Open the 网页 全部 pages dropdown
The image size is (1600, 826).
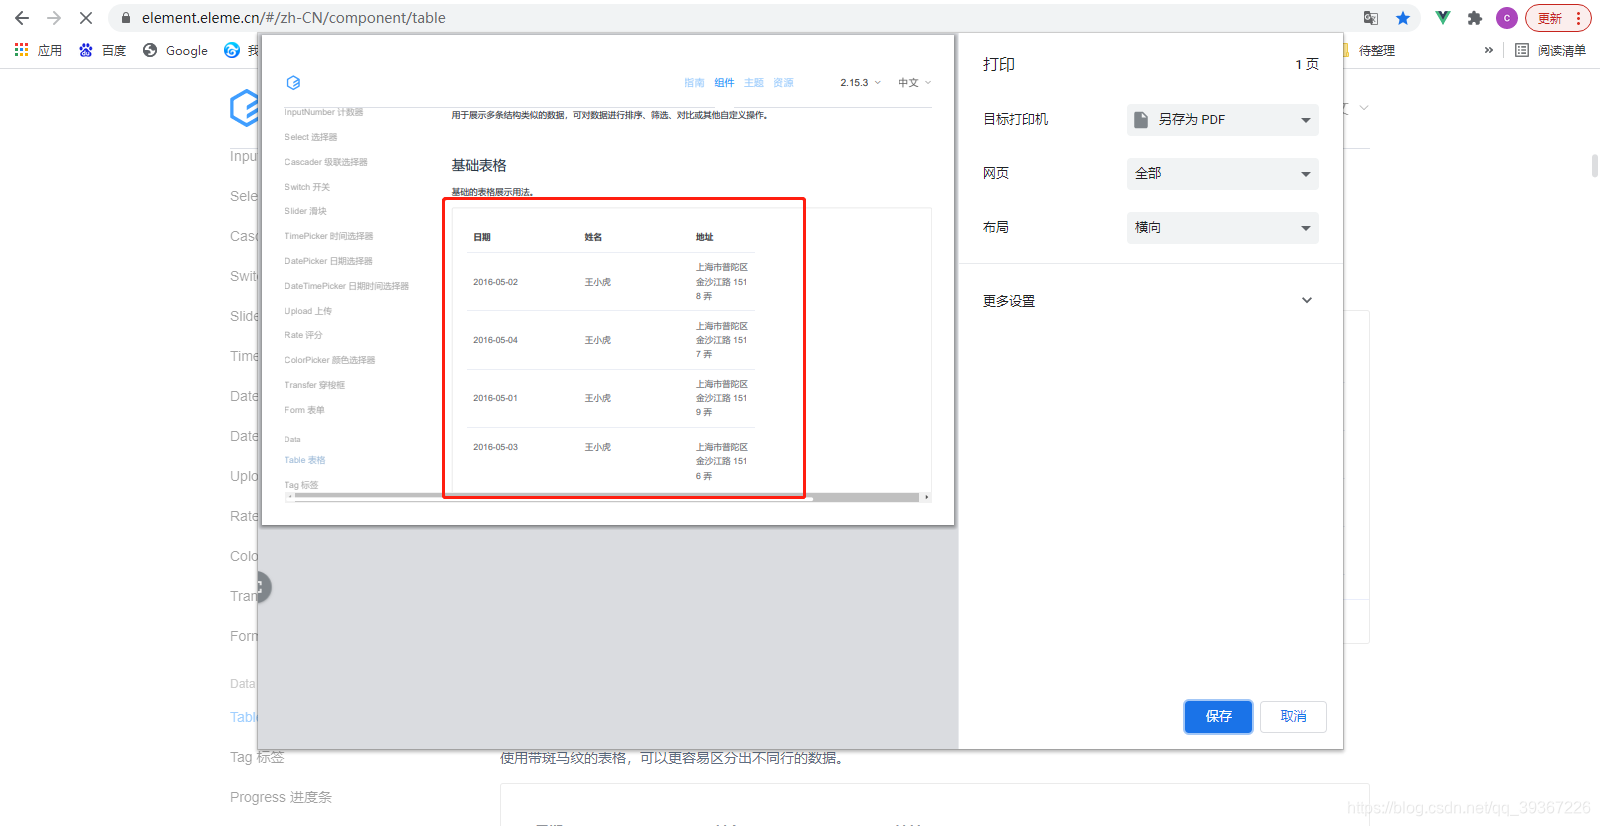pos(1222,174)
